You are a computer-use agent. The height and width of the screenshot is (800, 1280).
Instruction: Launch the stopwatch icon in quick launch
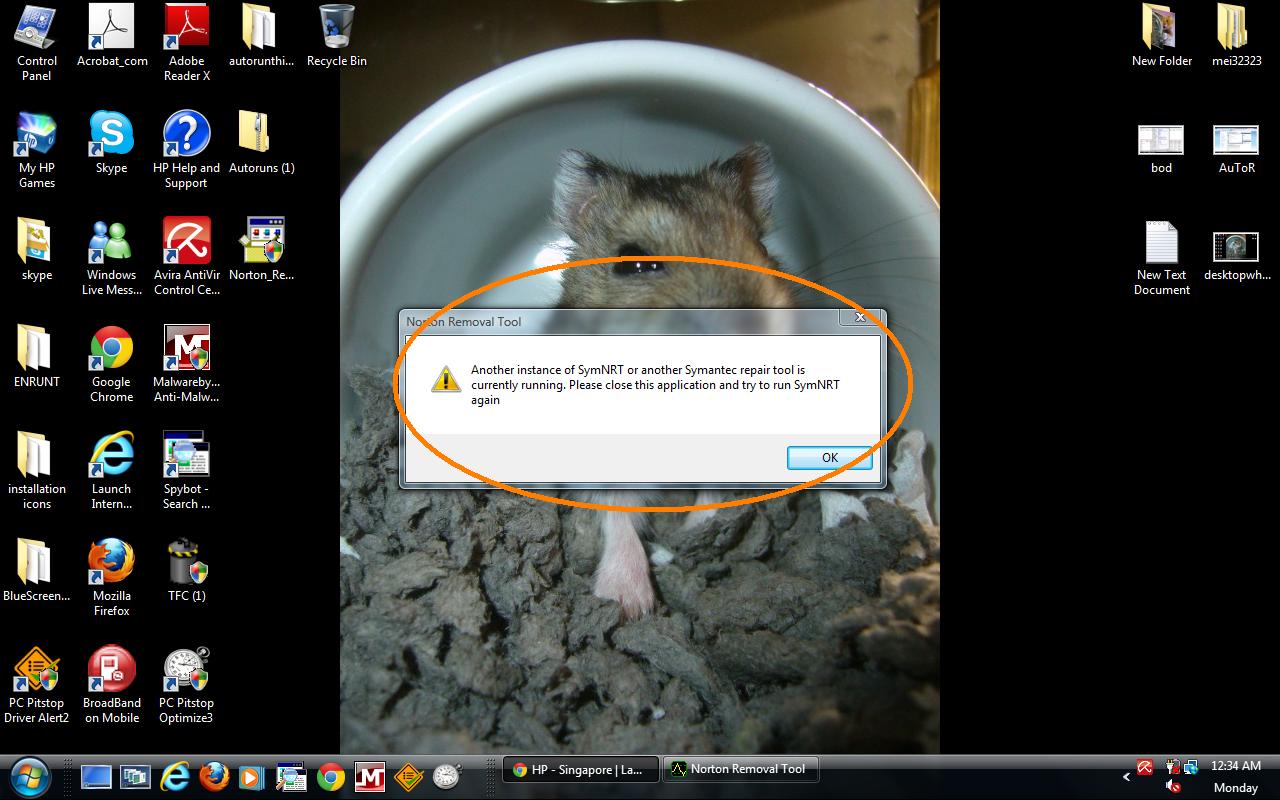447,777
